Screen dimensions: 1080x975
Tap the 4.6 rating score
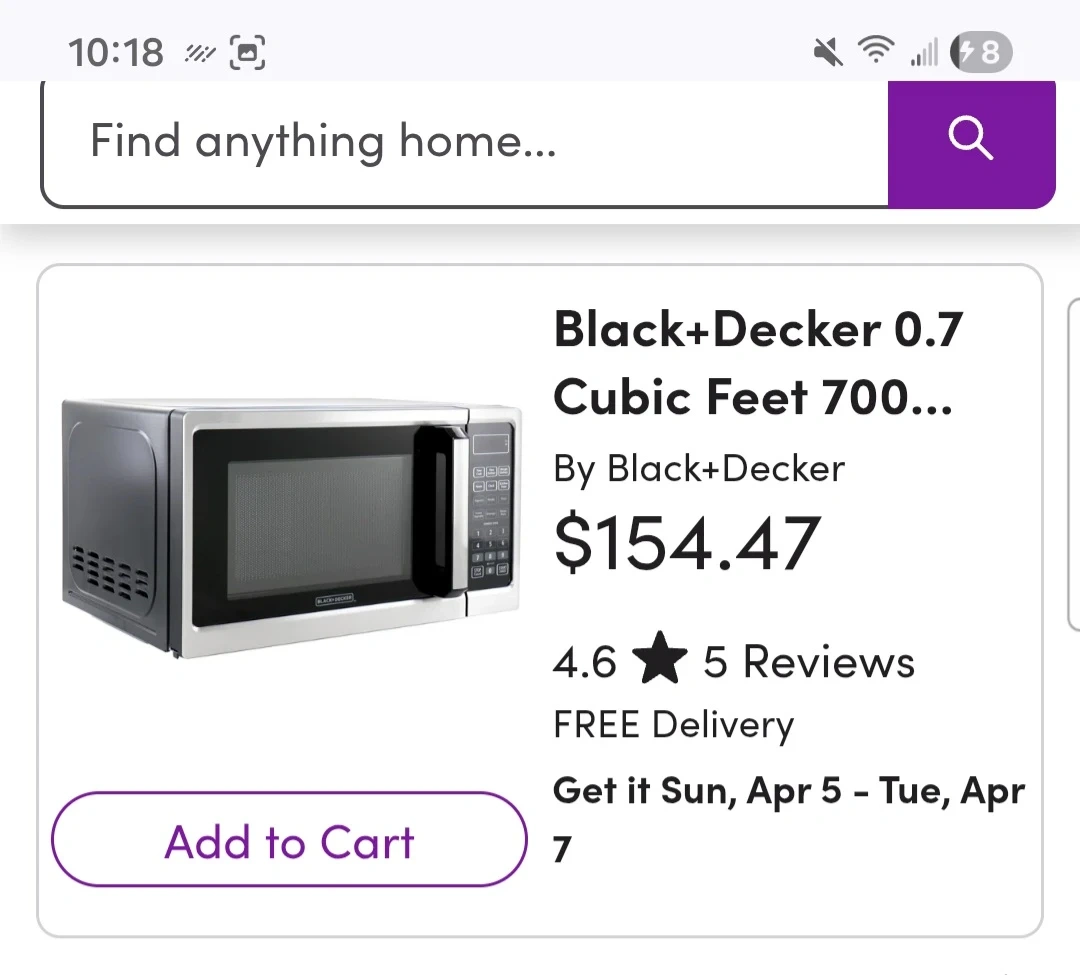pos(585,662)
